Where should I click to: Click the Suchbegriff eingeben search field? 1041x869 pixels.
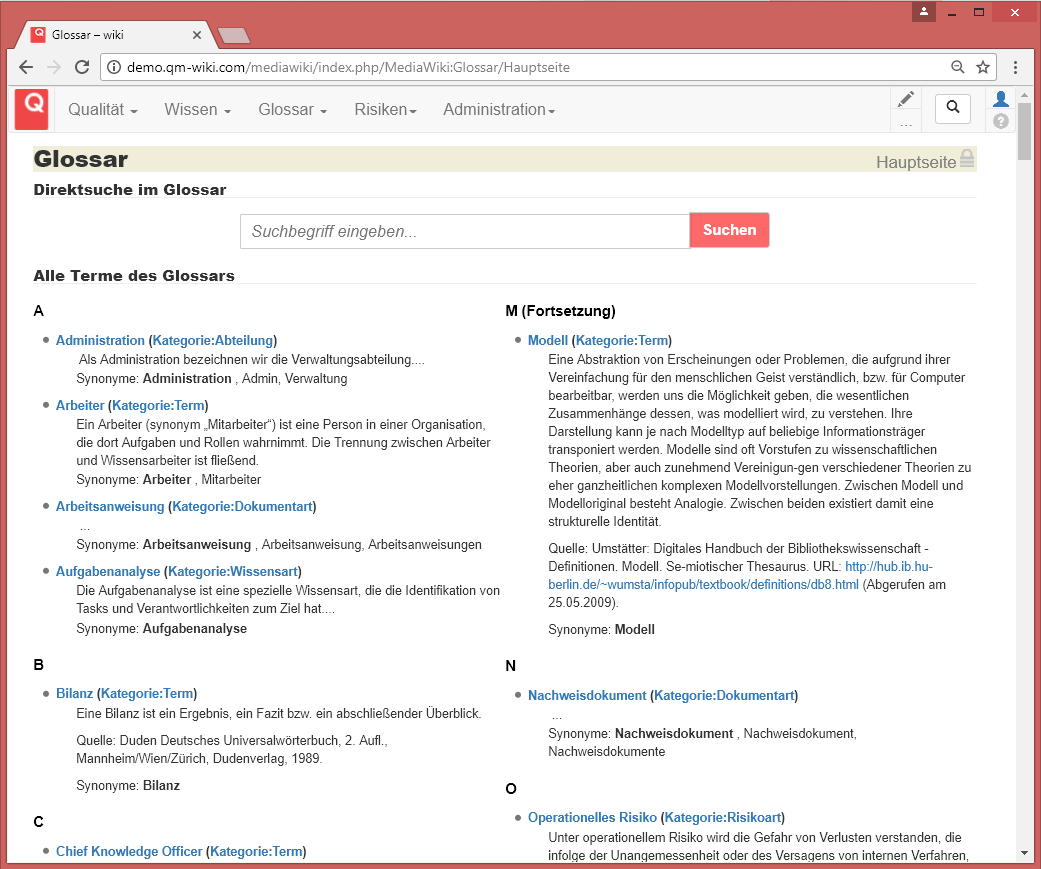click(464, 231)
